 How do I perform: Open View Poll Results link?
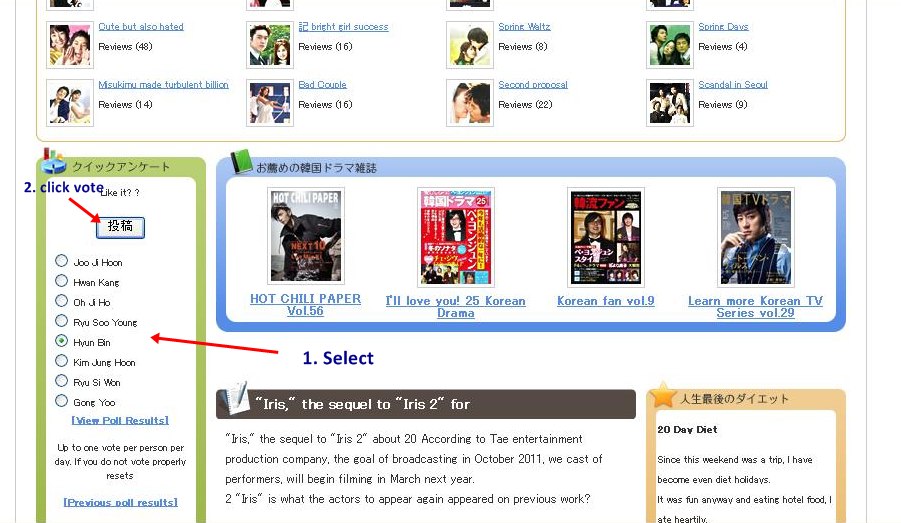(x=120, y=421)
